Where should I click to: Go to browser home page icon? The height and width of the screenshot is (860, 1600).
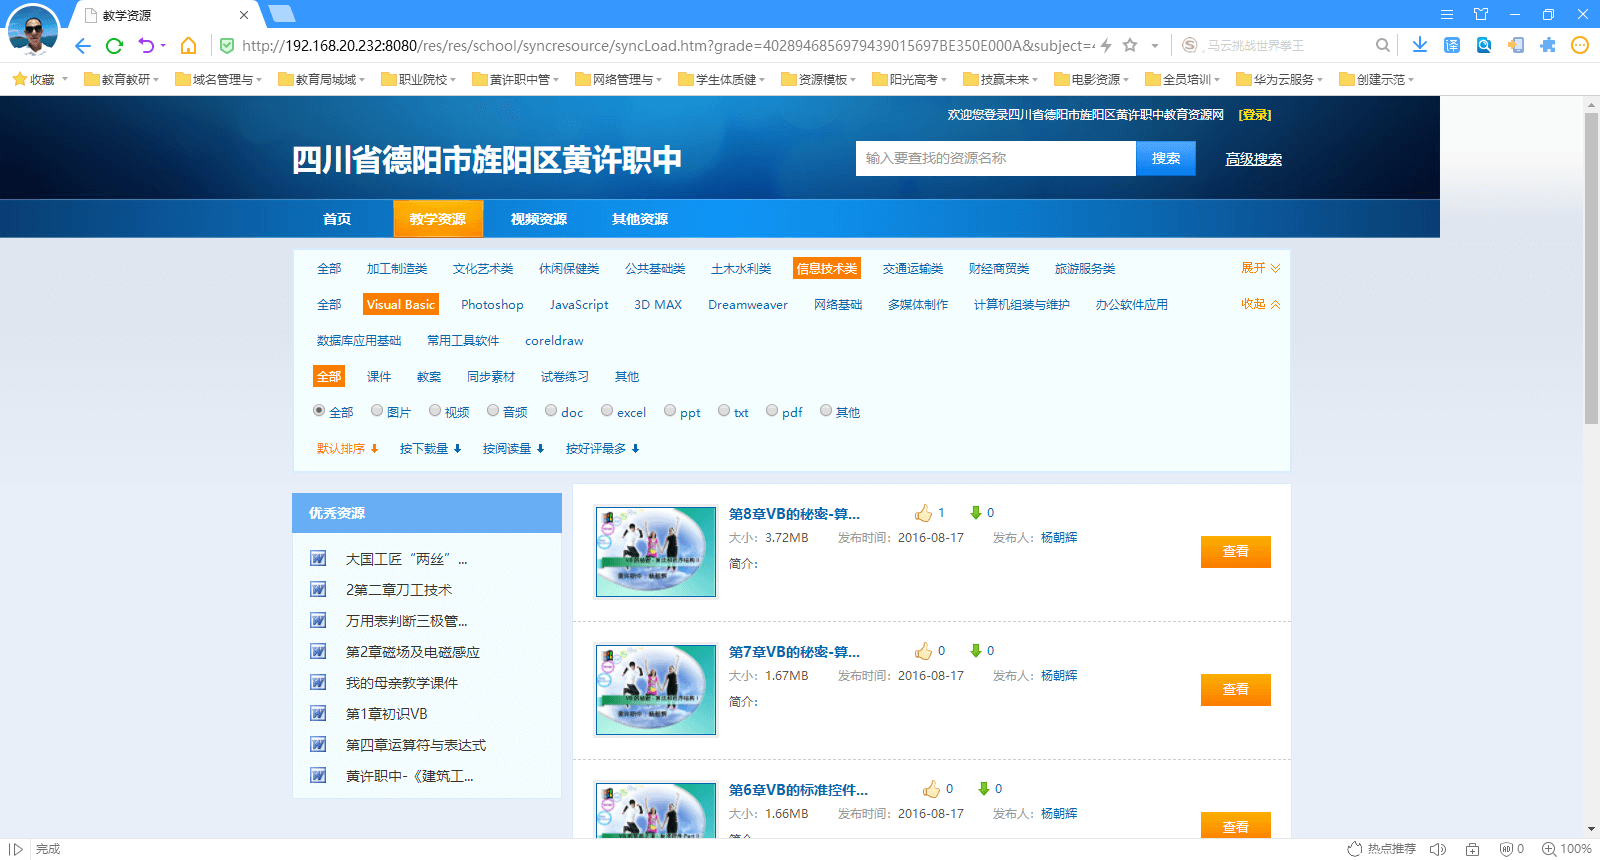pyautogui.click(x=188, y=46)
